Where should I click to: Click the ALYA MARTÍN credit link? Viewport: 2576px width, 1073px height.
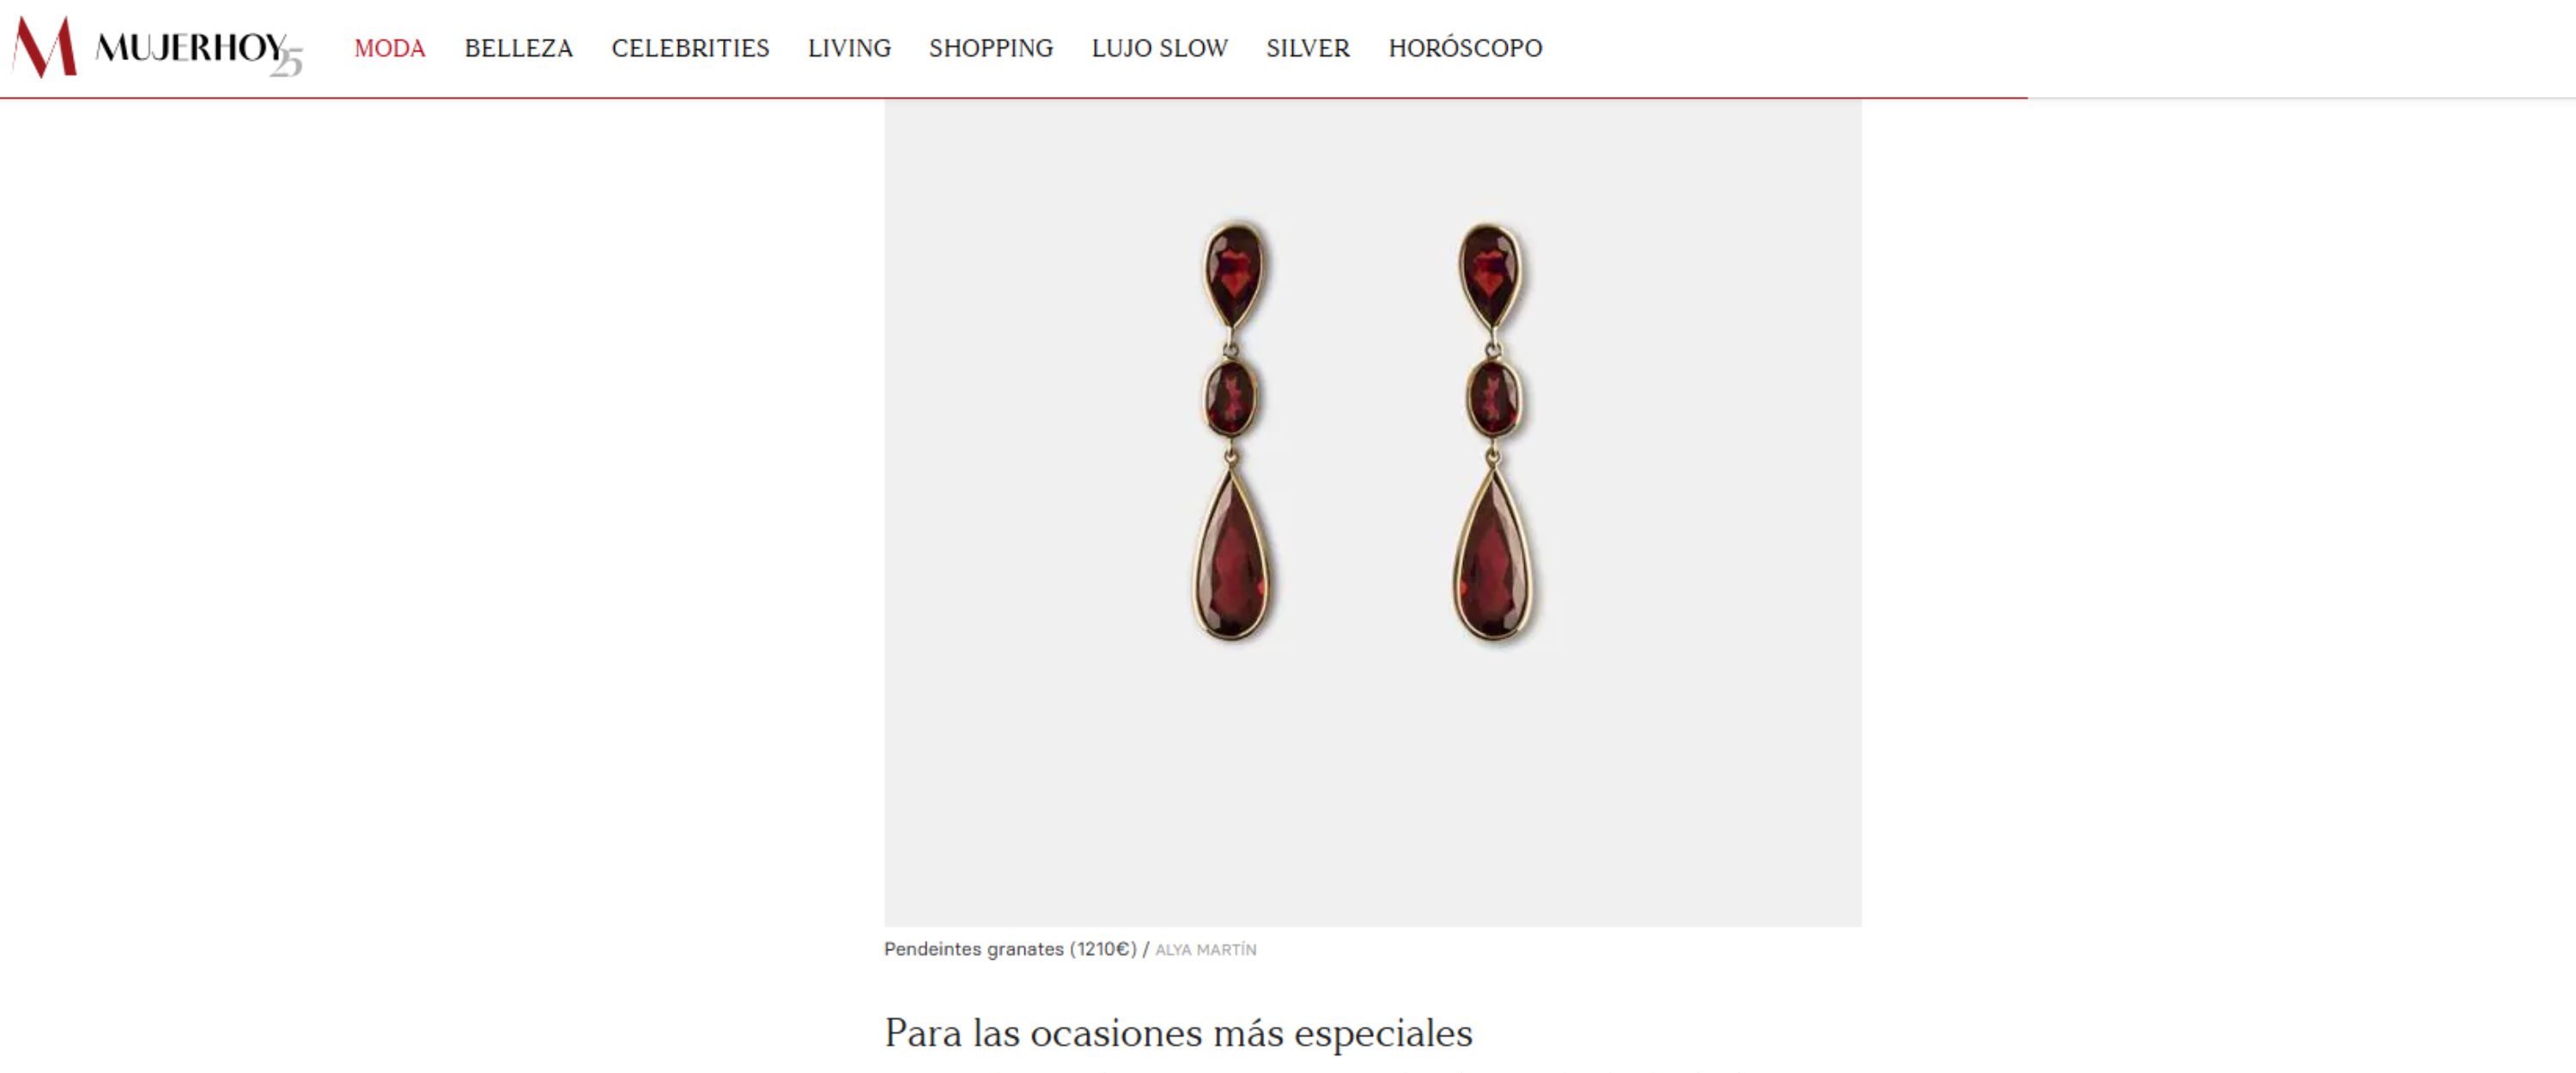pyautogui.click(x=1206, y=950)
